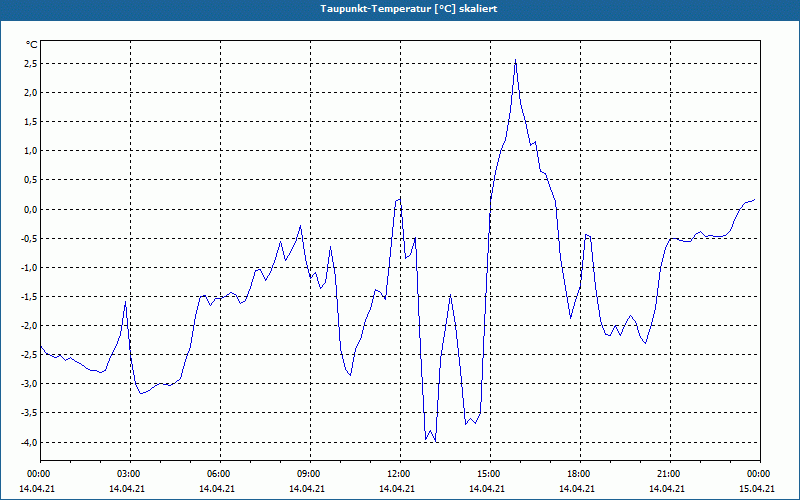Screen dimensions: 800x500
Task: Click the curve minimum near -4,0 °C
Action: [435, 441]
